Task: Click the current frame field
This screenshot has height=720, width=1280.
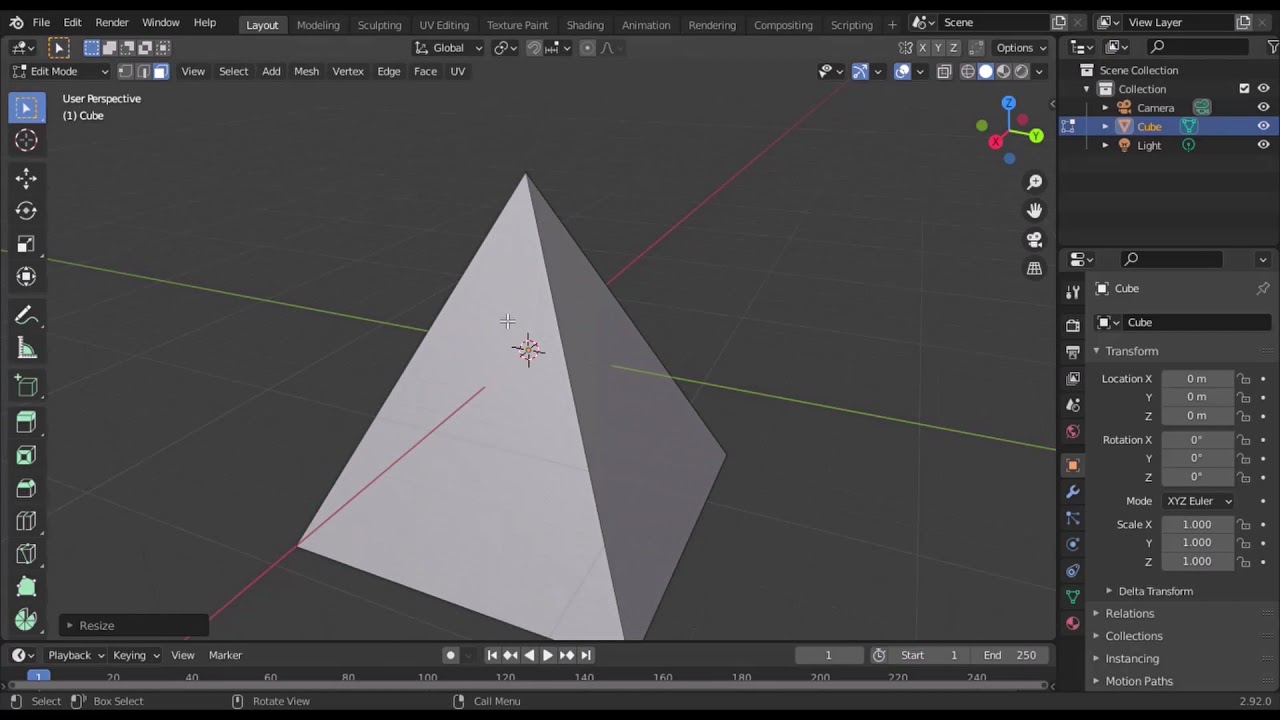Action: (x=828, y=655)
